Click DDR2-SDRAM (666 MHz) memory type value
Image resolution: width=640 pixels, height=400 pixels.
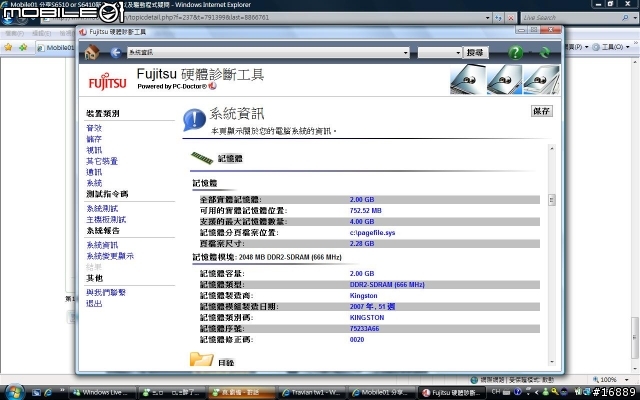(387, 284)
